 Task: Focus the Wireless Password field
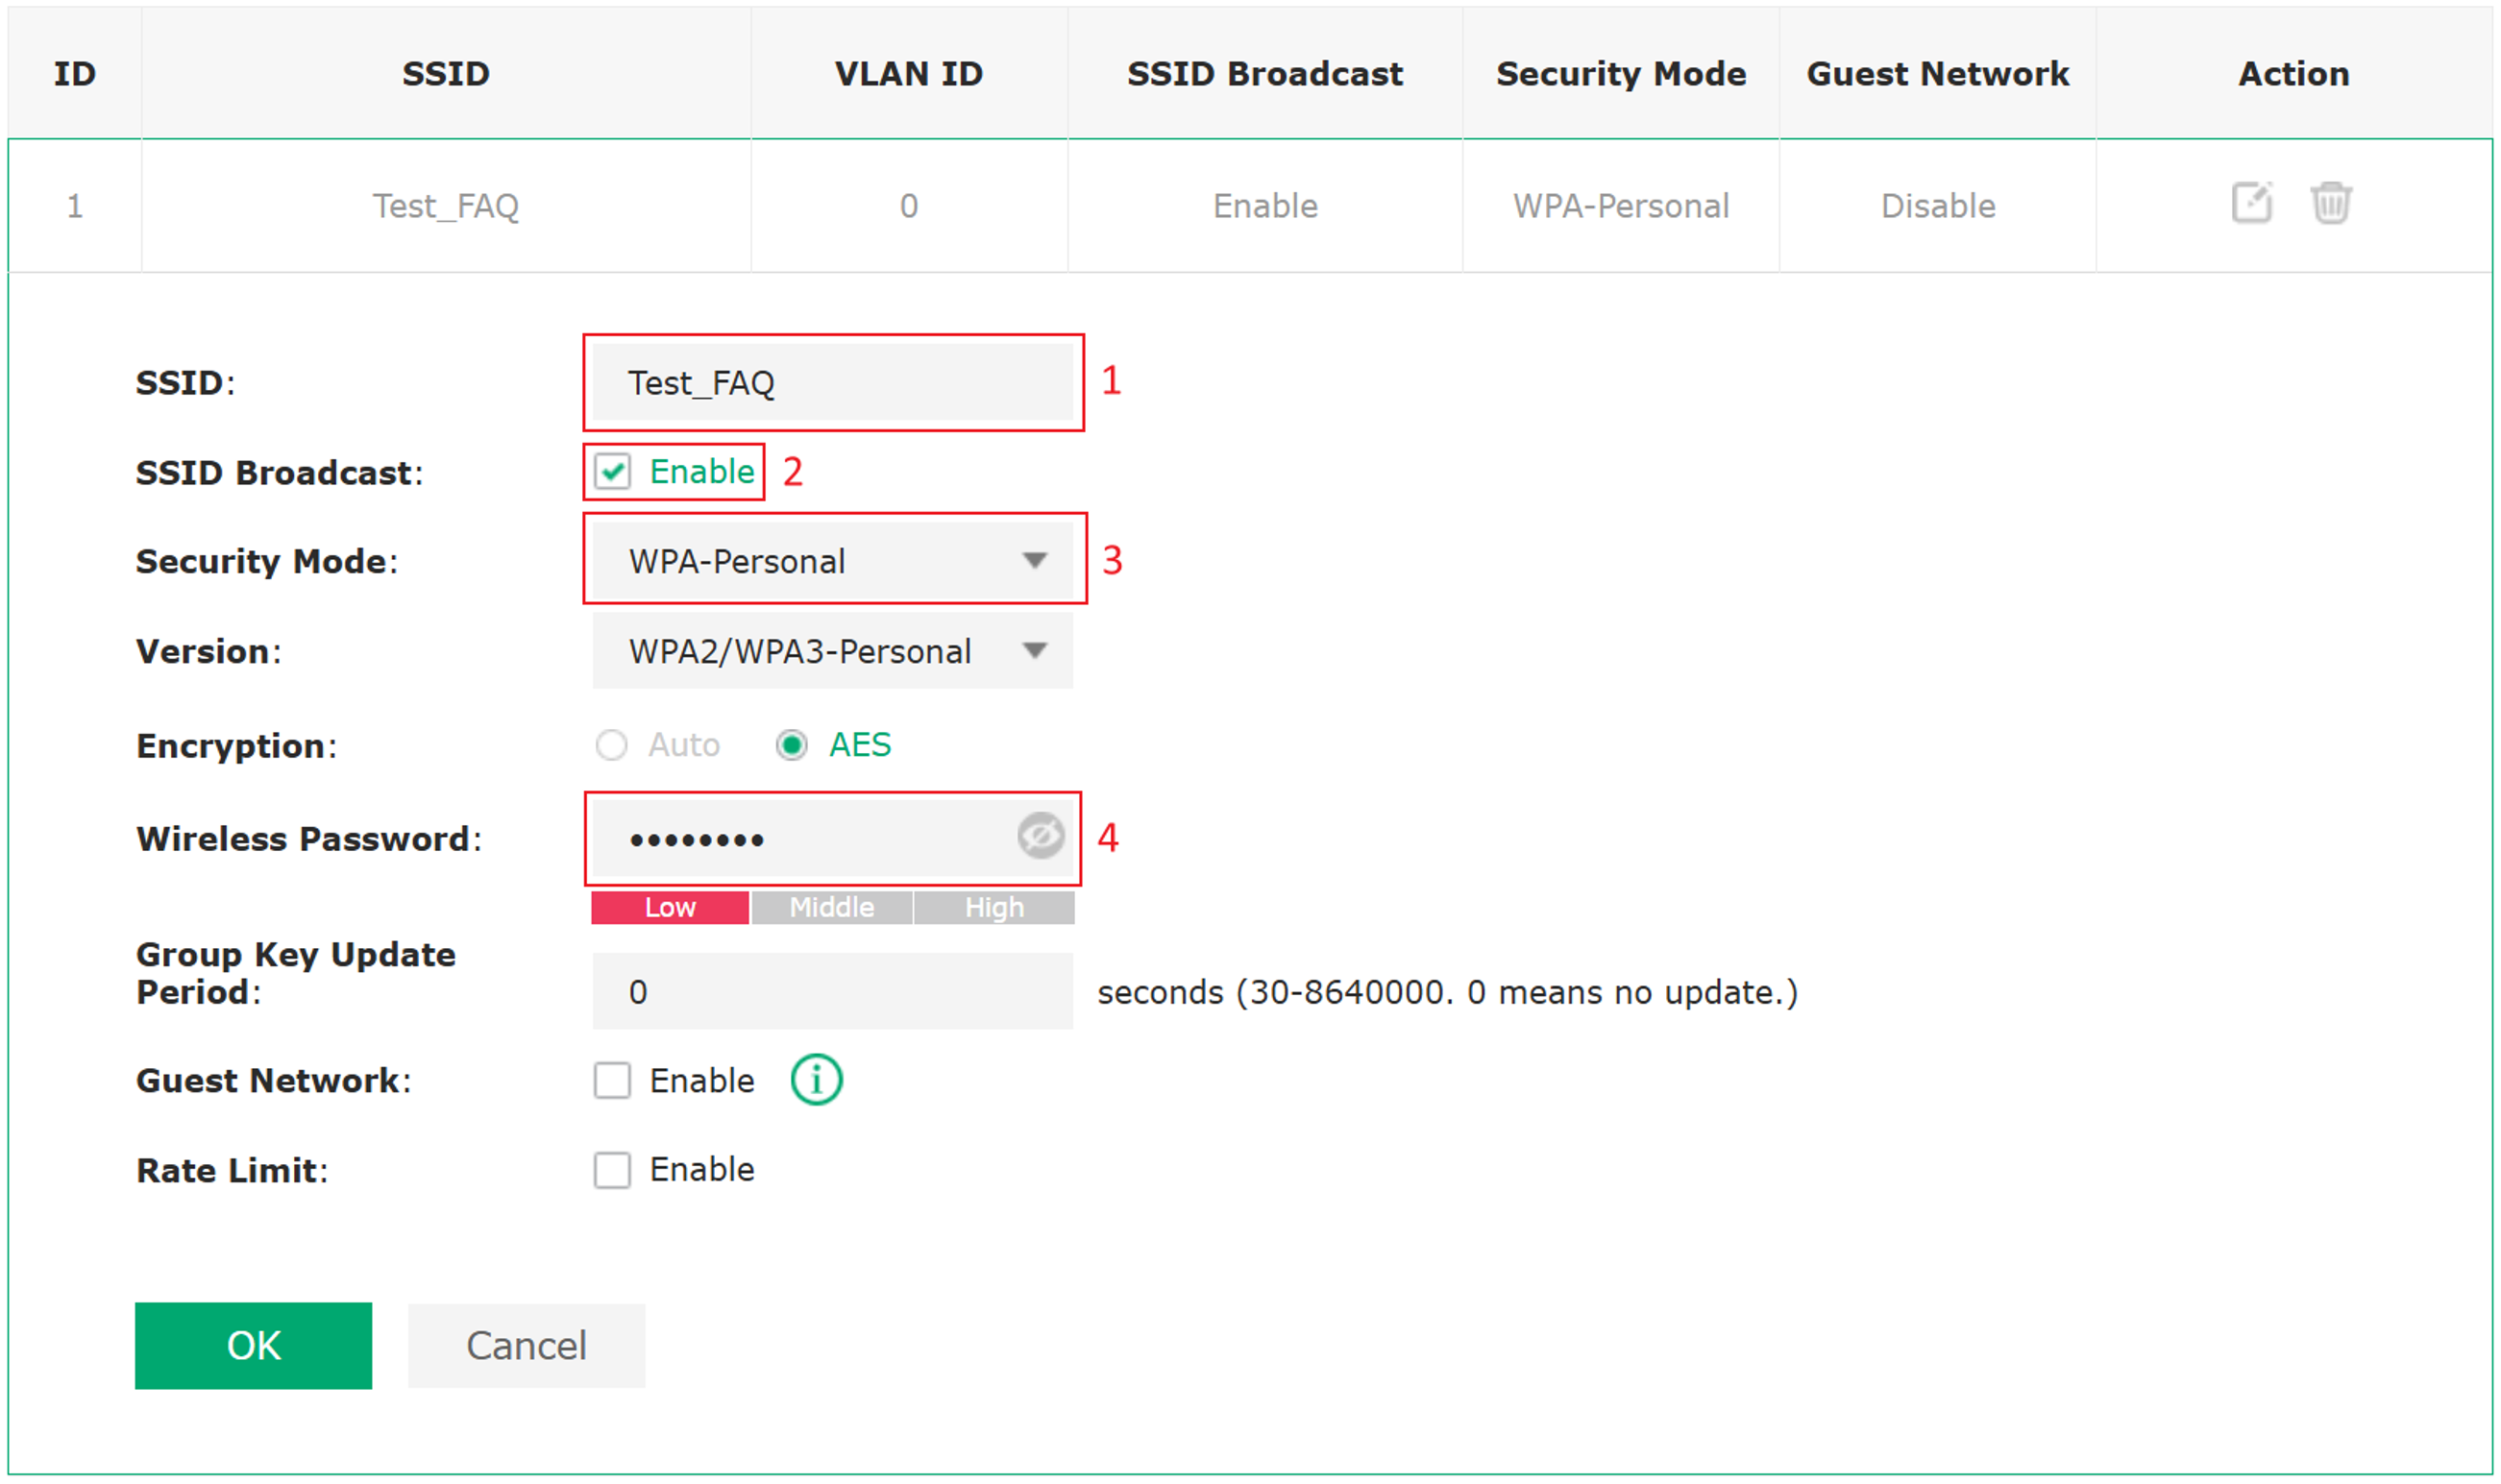(833, 838)
